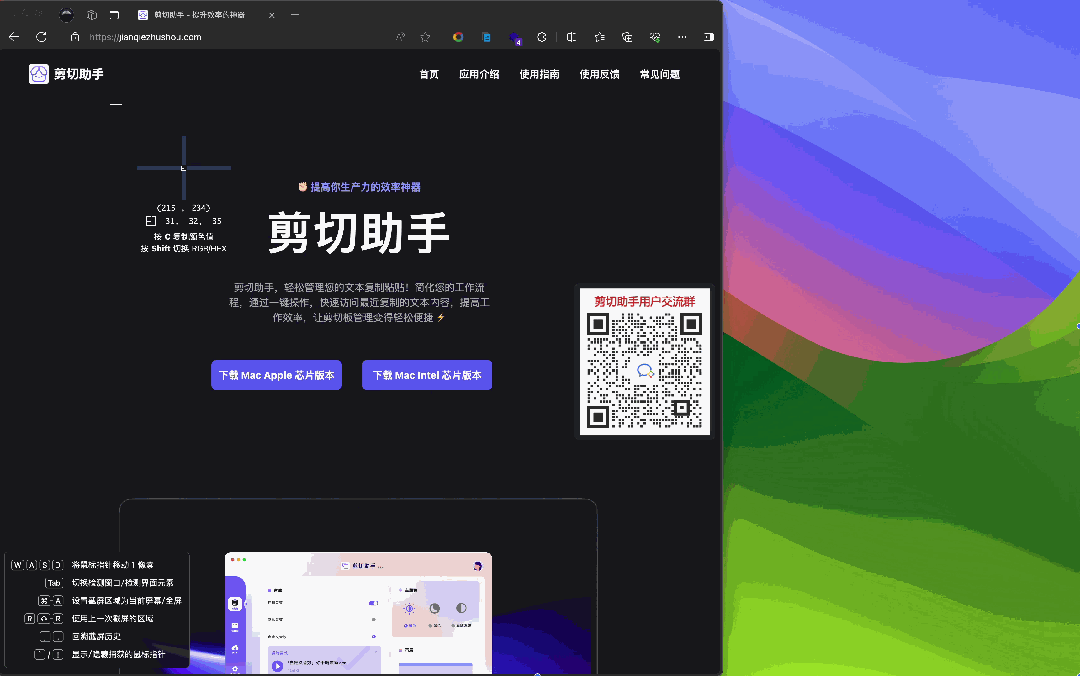Open the workspaces icon in title bar

(92, 14)
